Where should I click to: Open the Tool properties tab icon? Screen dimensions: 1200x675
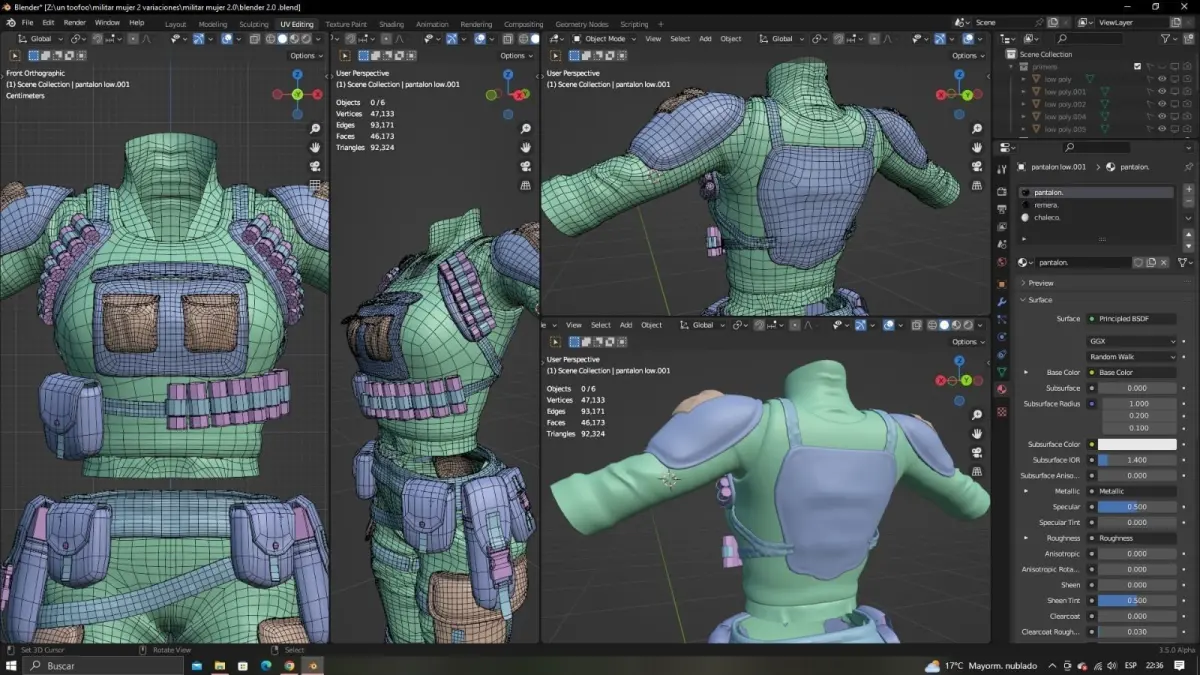(x=1002, y=170)
